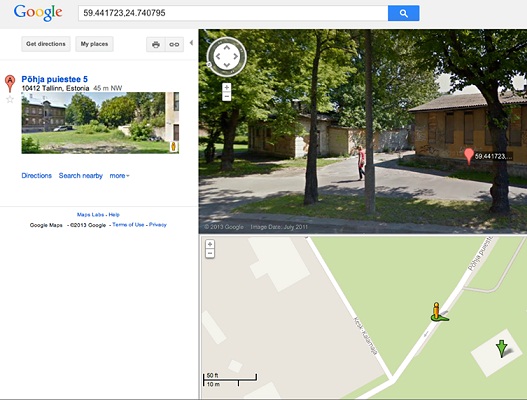Click the coordinates search input field

233,13
